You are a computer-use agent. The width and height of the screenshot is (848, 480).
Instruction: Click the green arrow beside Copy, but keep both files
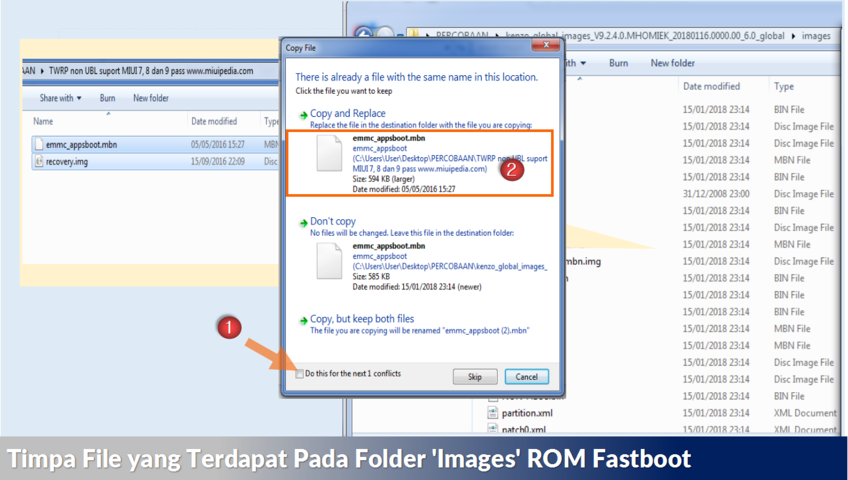pyautogui.click(x=303, y=321)
